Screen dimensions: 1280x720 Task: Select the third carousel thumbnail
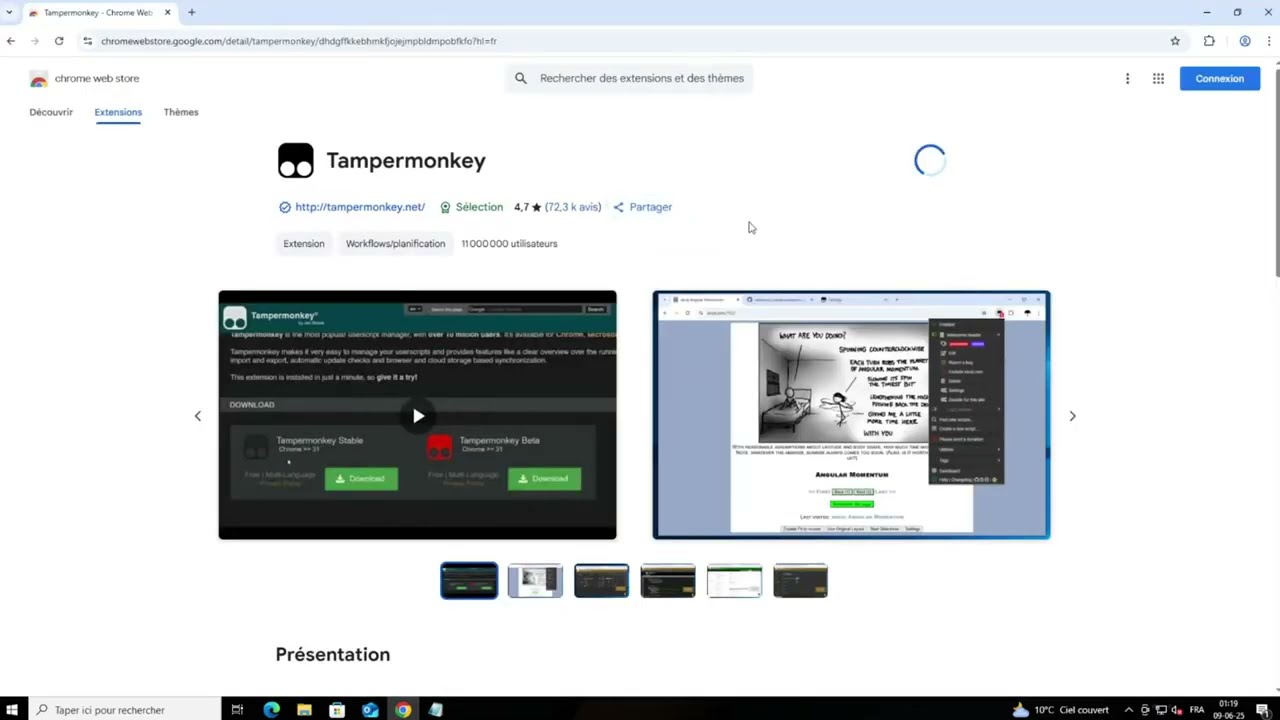click(x=602, y=581)
